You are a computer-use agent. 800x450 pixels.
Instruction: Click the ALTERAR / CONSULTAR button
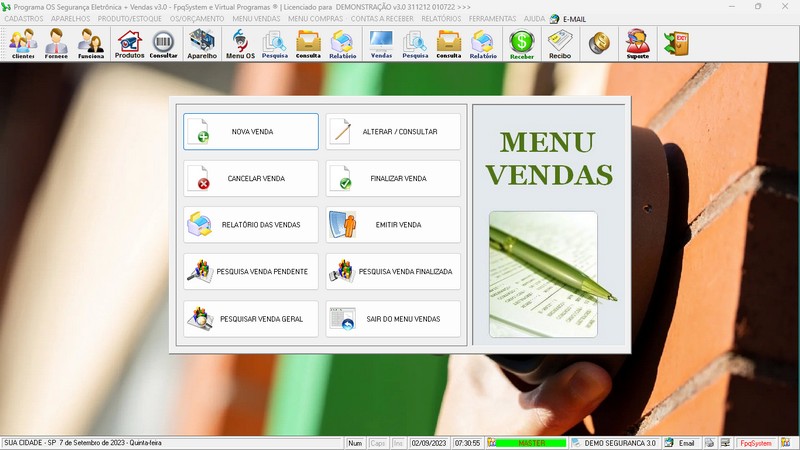coord(393,132)
